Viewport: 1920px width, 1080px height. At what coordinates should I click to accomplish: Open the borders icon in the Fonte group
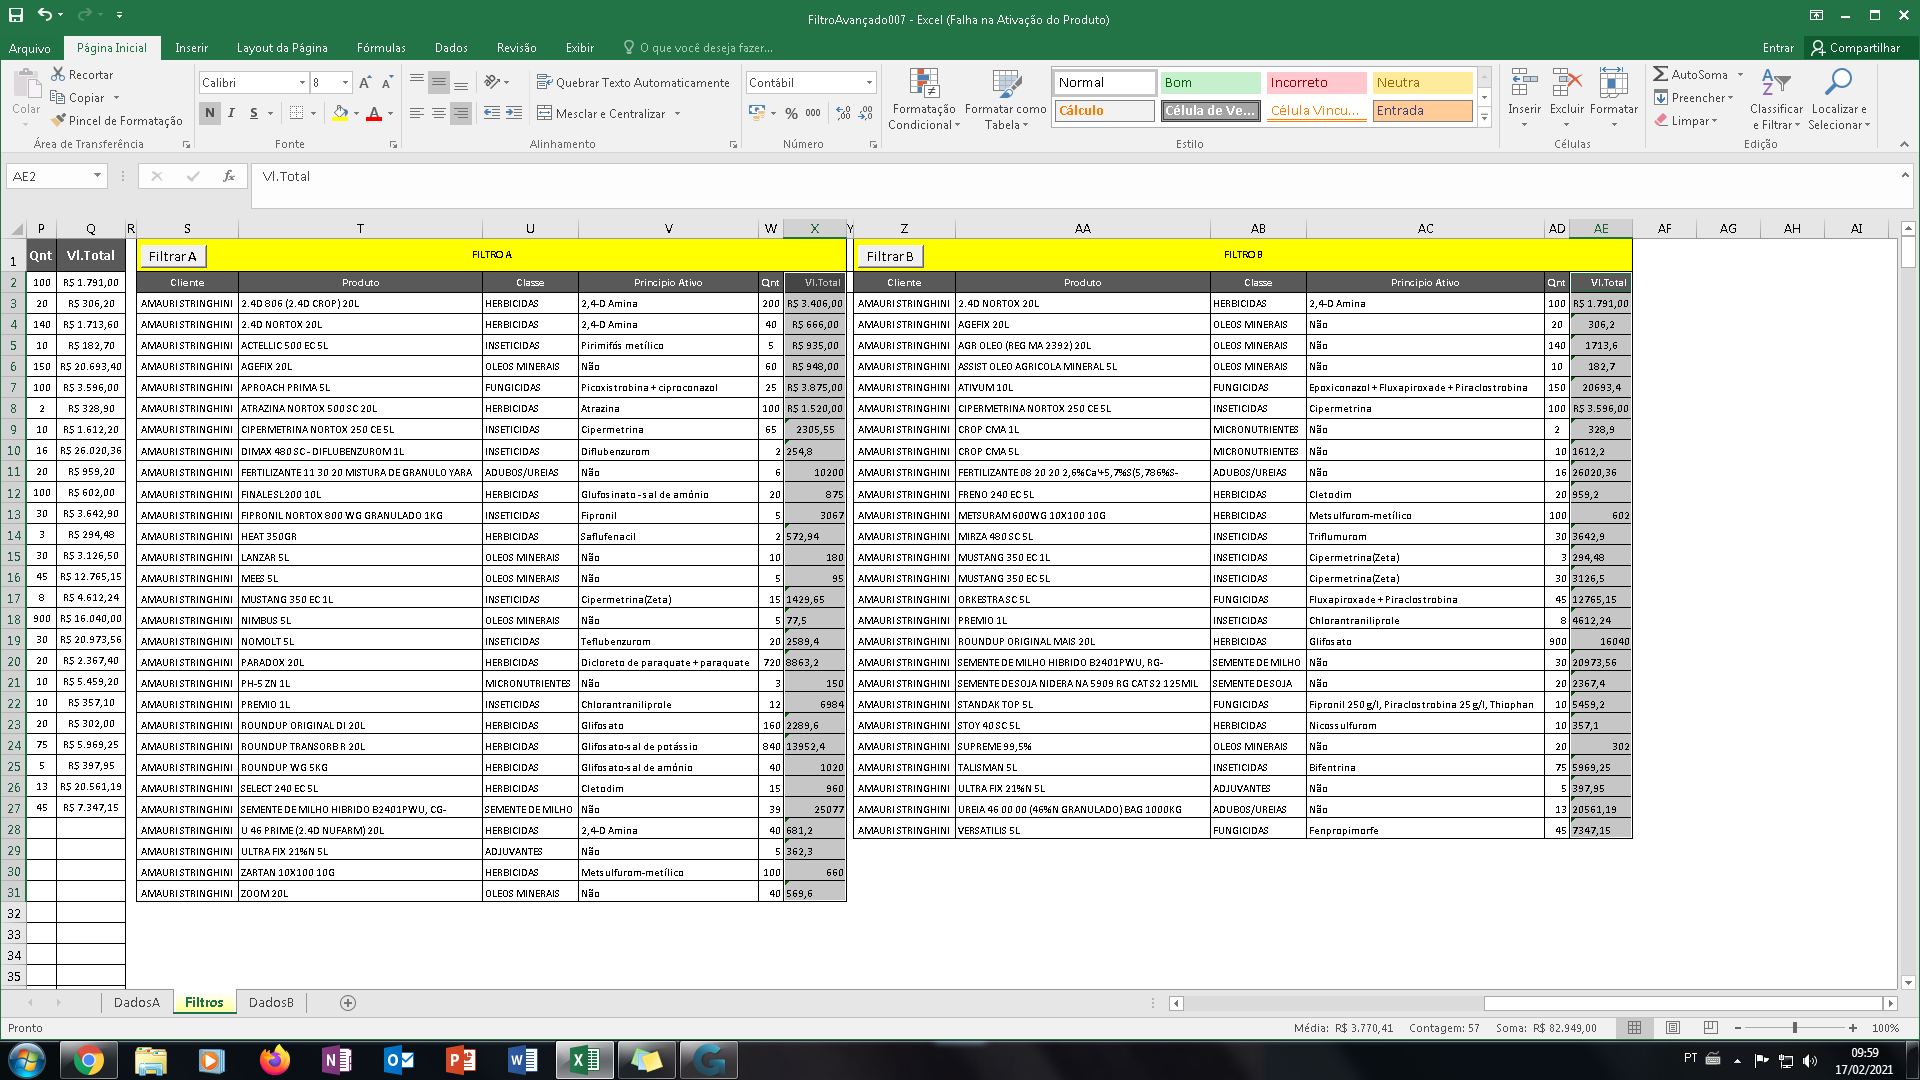tap(296, 113)
